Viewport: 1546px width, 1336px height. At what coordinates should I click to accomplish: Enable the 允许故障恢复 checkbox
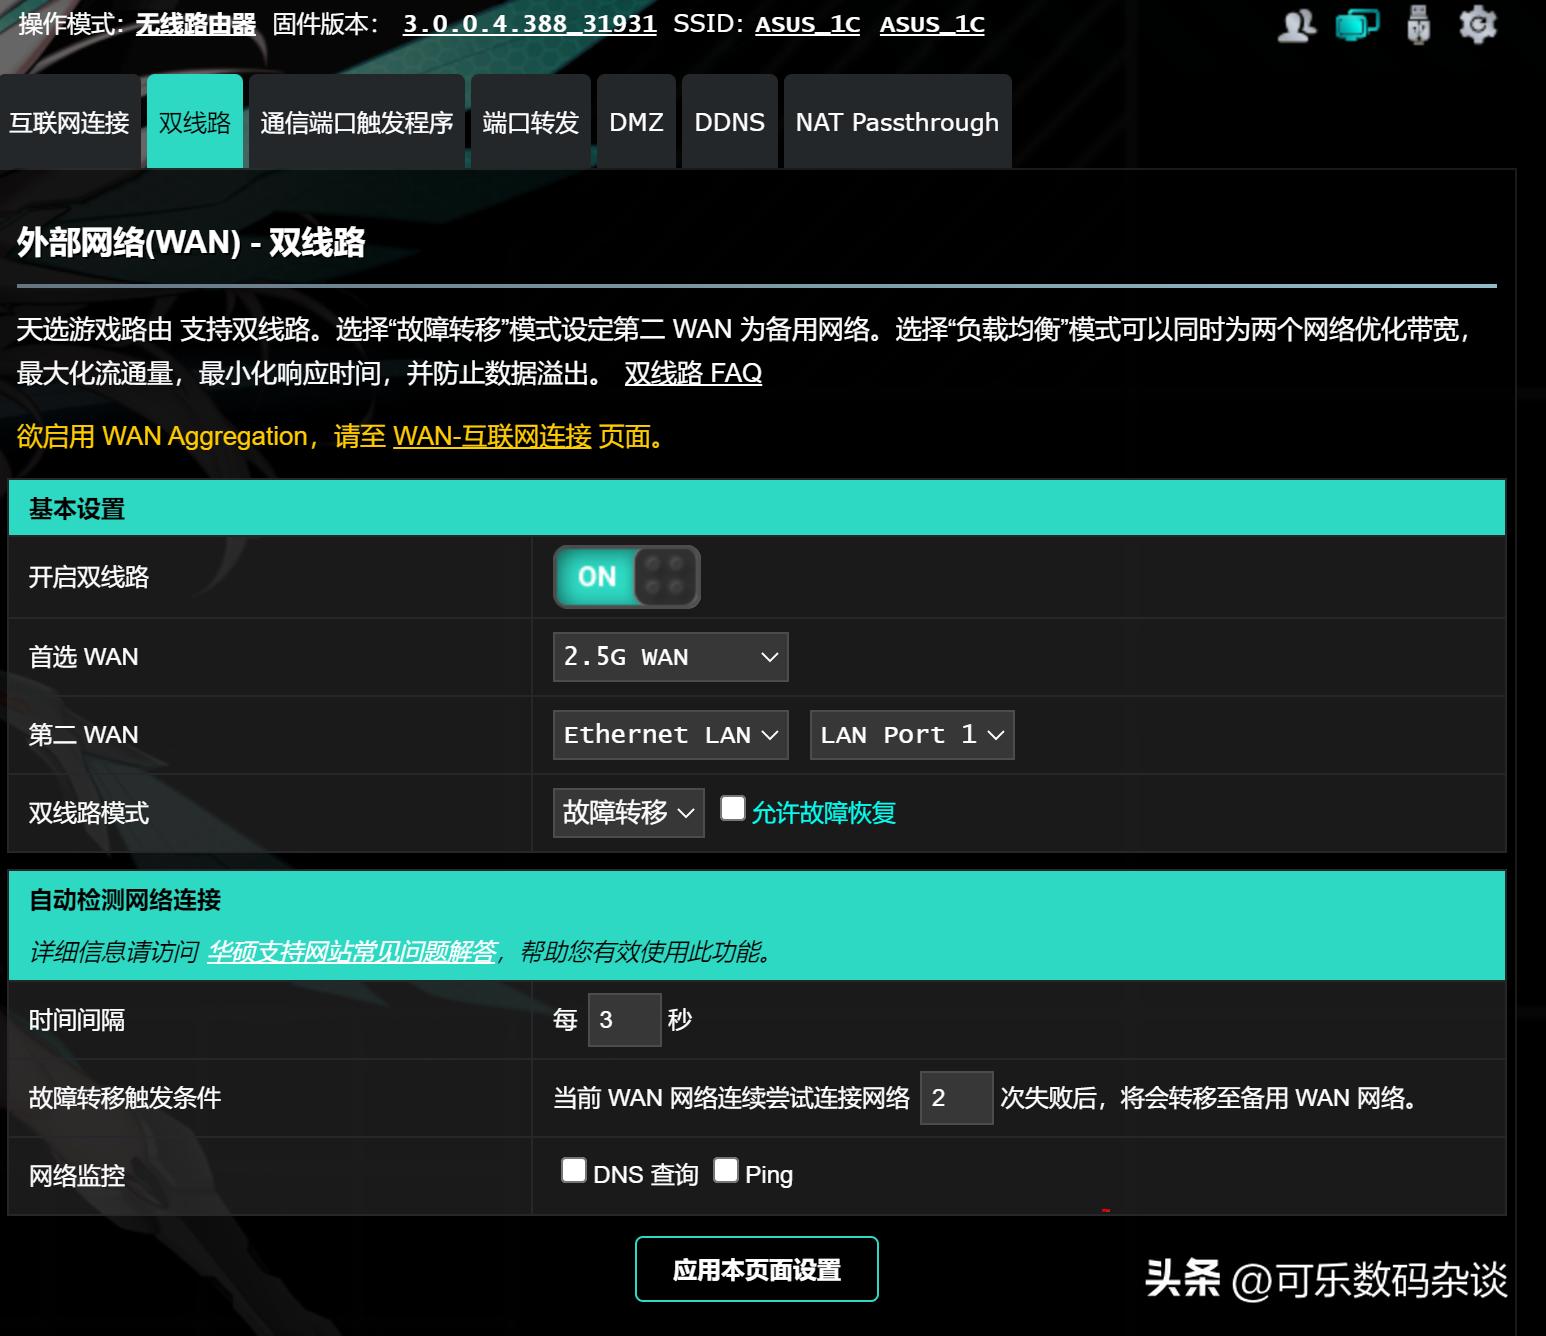click(x=733, y=805)
